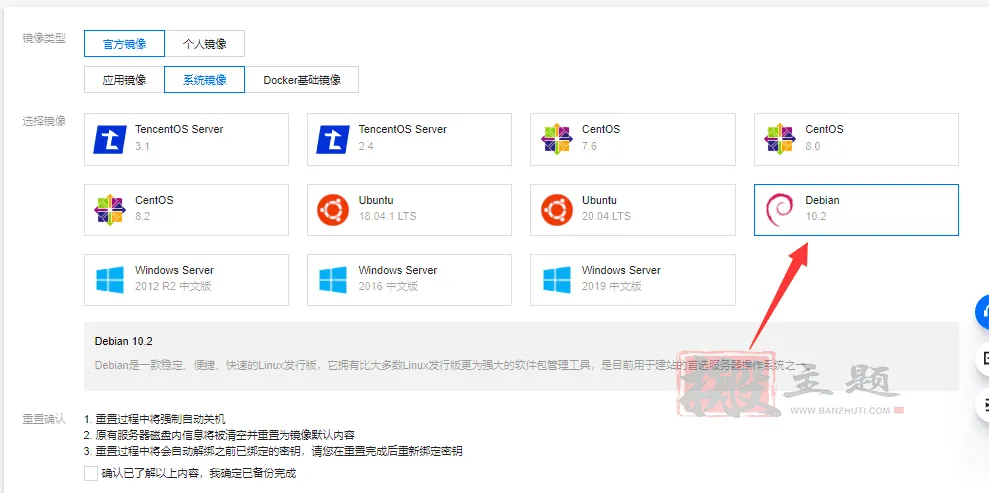Click the Windows Server 2012 R2 logo icon
The height and width of the screenshot is (493, 989).
point(110,280)
